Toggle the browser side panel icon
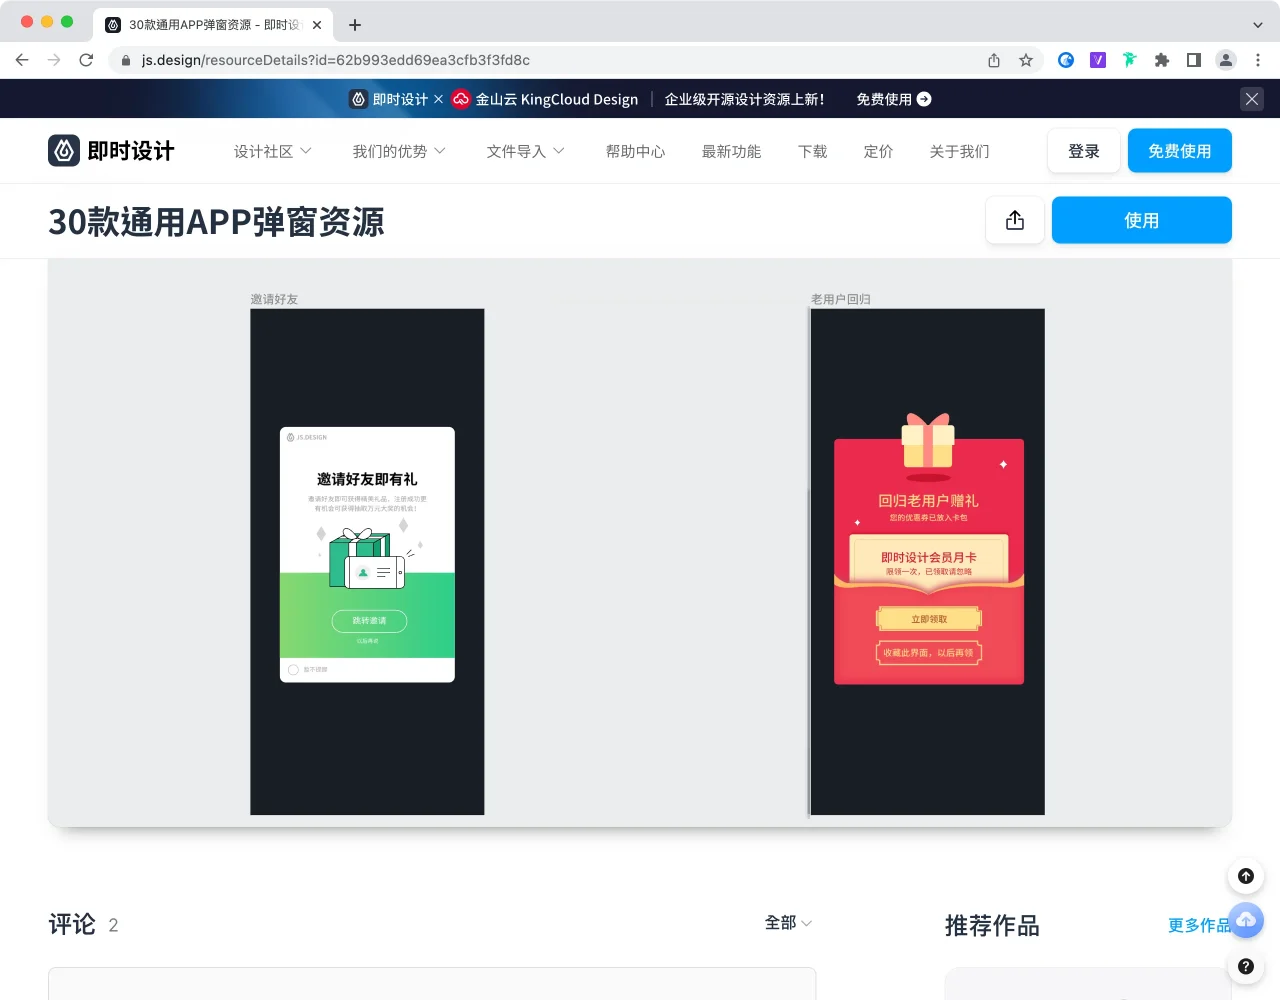The height and width of the screenshot is (1000, 1280). 1194,60
